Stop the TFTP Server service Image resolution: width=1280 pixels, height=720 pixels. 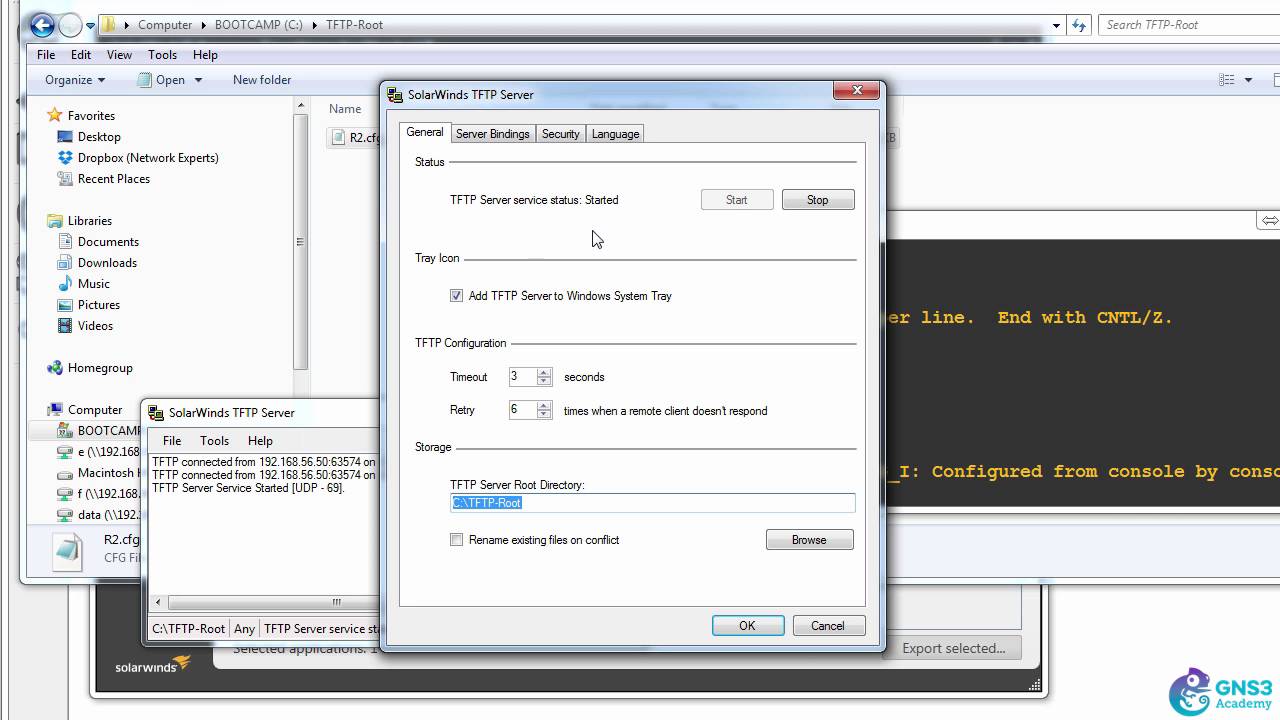click(818, 200)
